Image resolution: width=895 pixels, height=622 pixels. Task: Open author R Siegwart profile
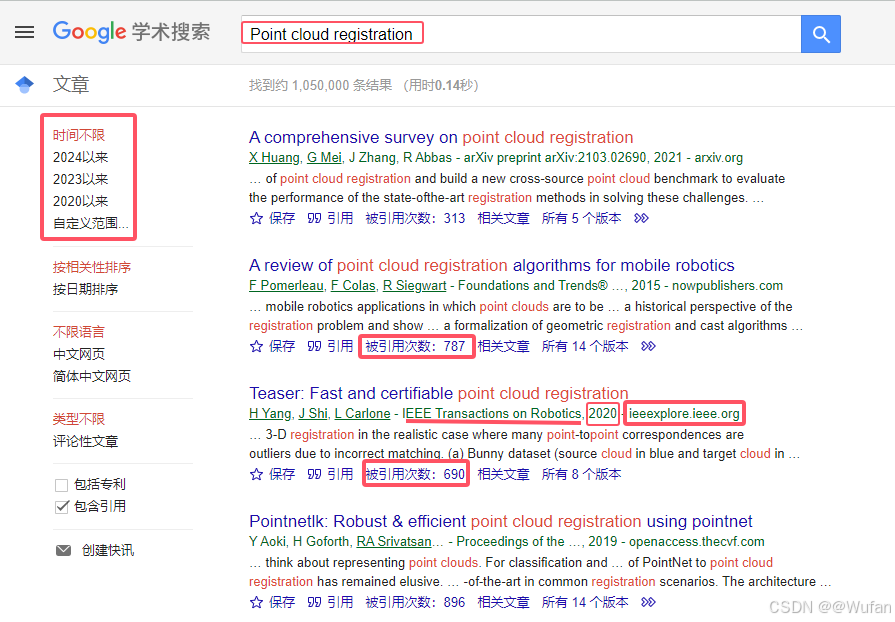click(414, 285)
